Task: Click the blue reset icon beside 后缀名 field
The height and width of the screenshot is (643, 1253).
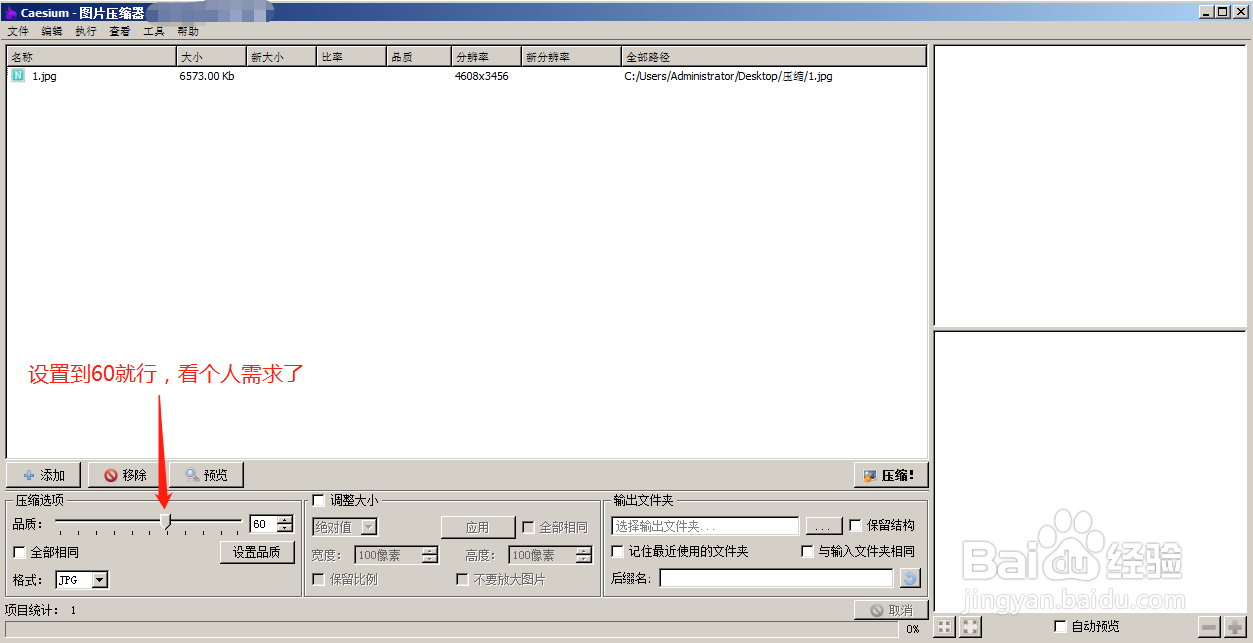Action: [909, 578]
